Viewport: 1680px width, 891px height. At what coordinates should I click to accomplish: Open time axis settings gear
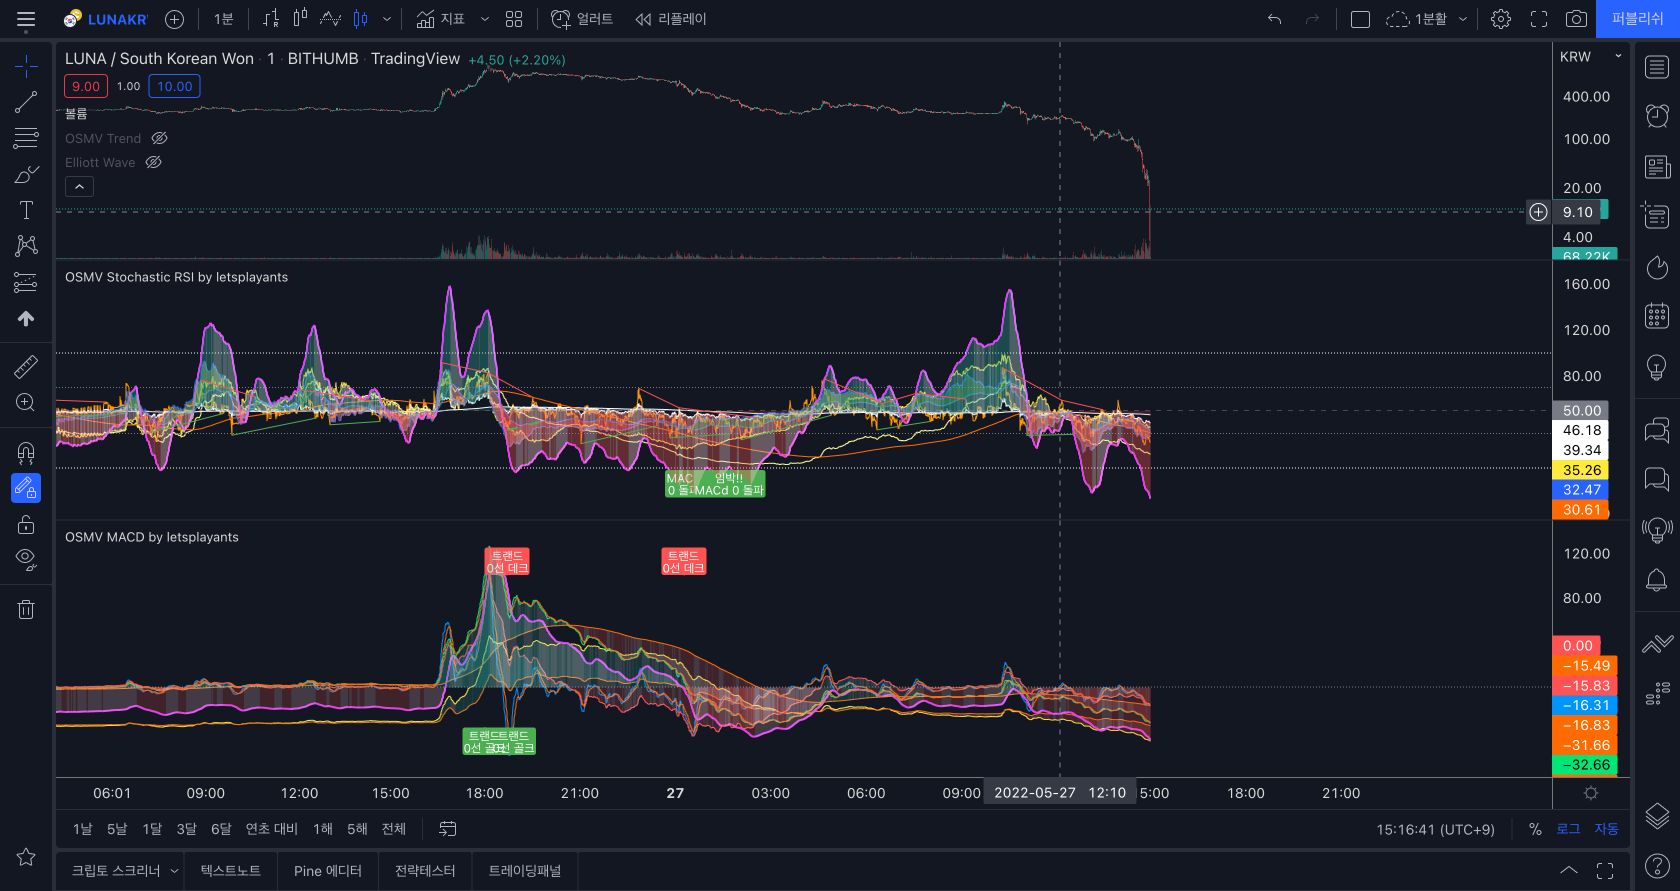point(1591,793)
